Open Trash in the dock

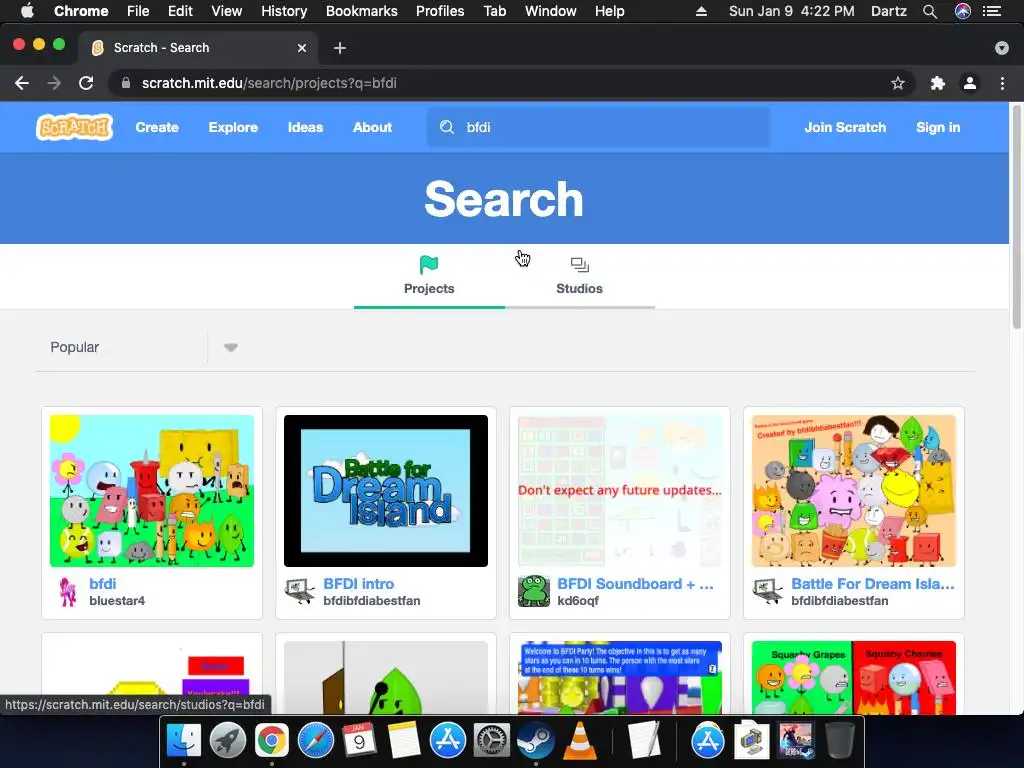tap(840, 741)
